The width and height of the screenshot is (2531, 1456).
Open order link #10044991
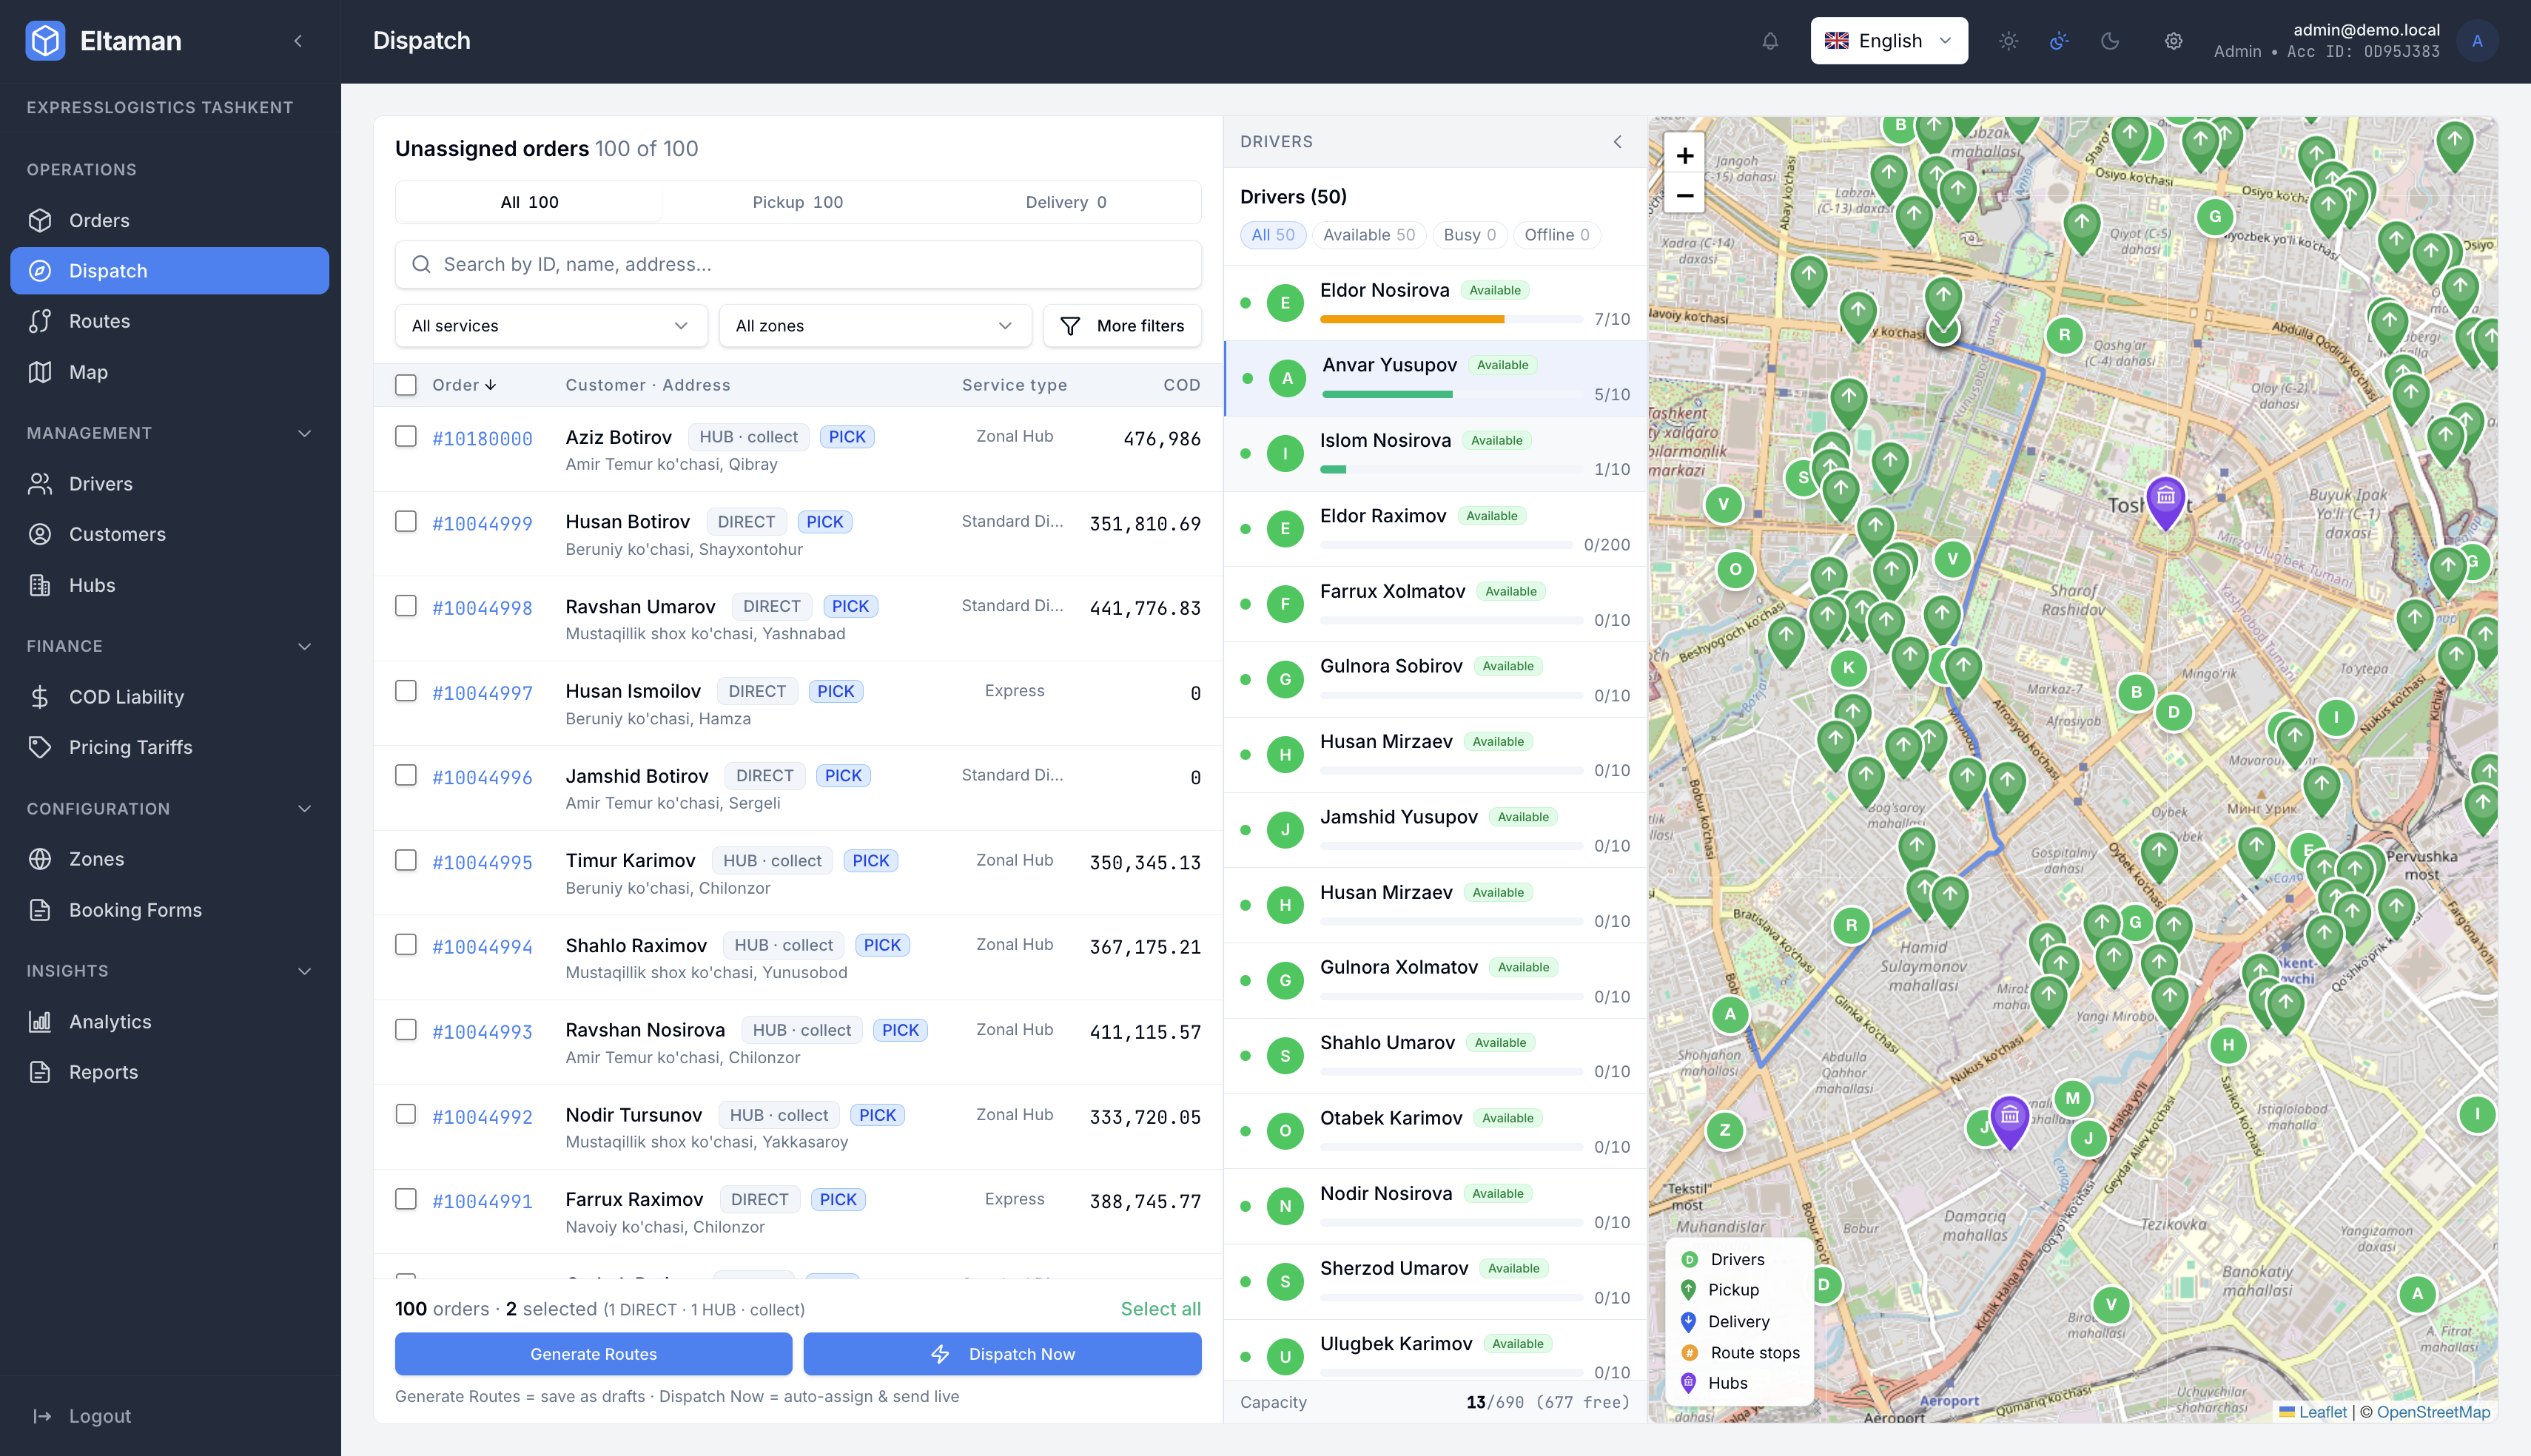[x=482, y=1201]
